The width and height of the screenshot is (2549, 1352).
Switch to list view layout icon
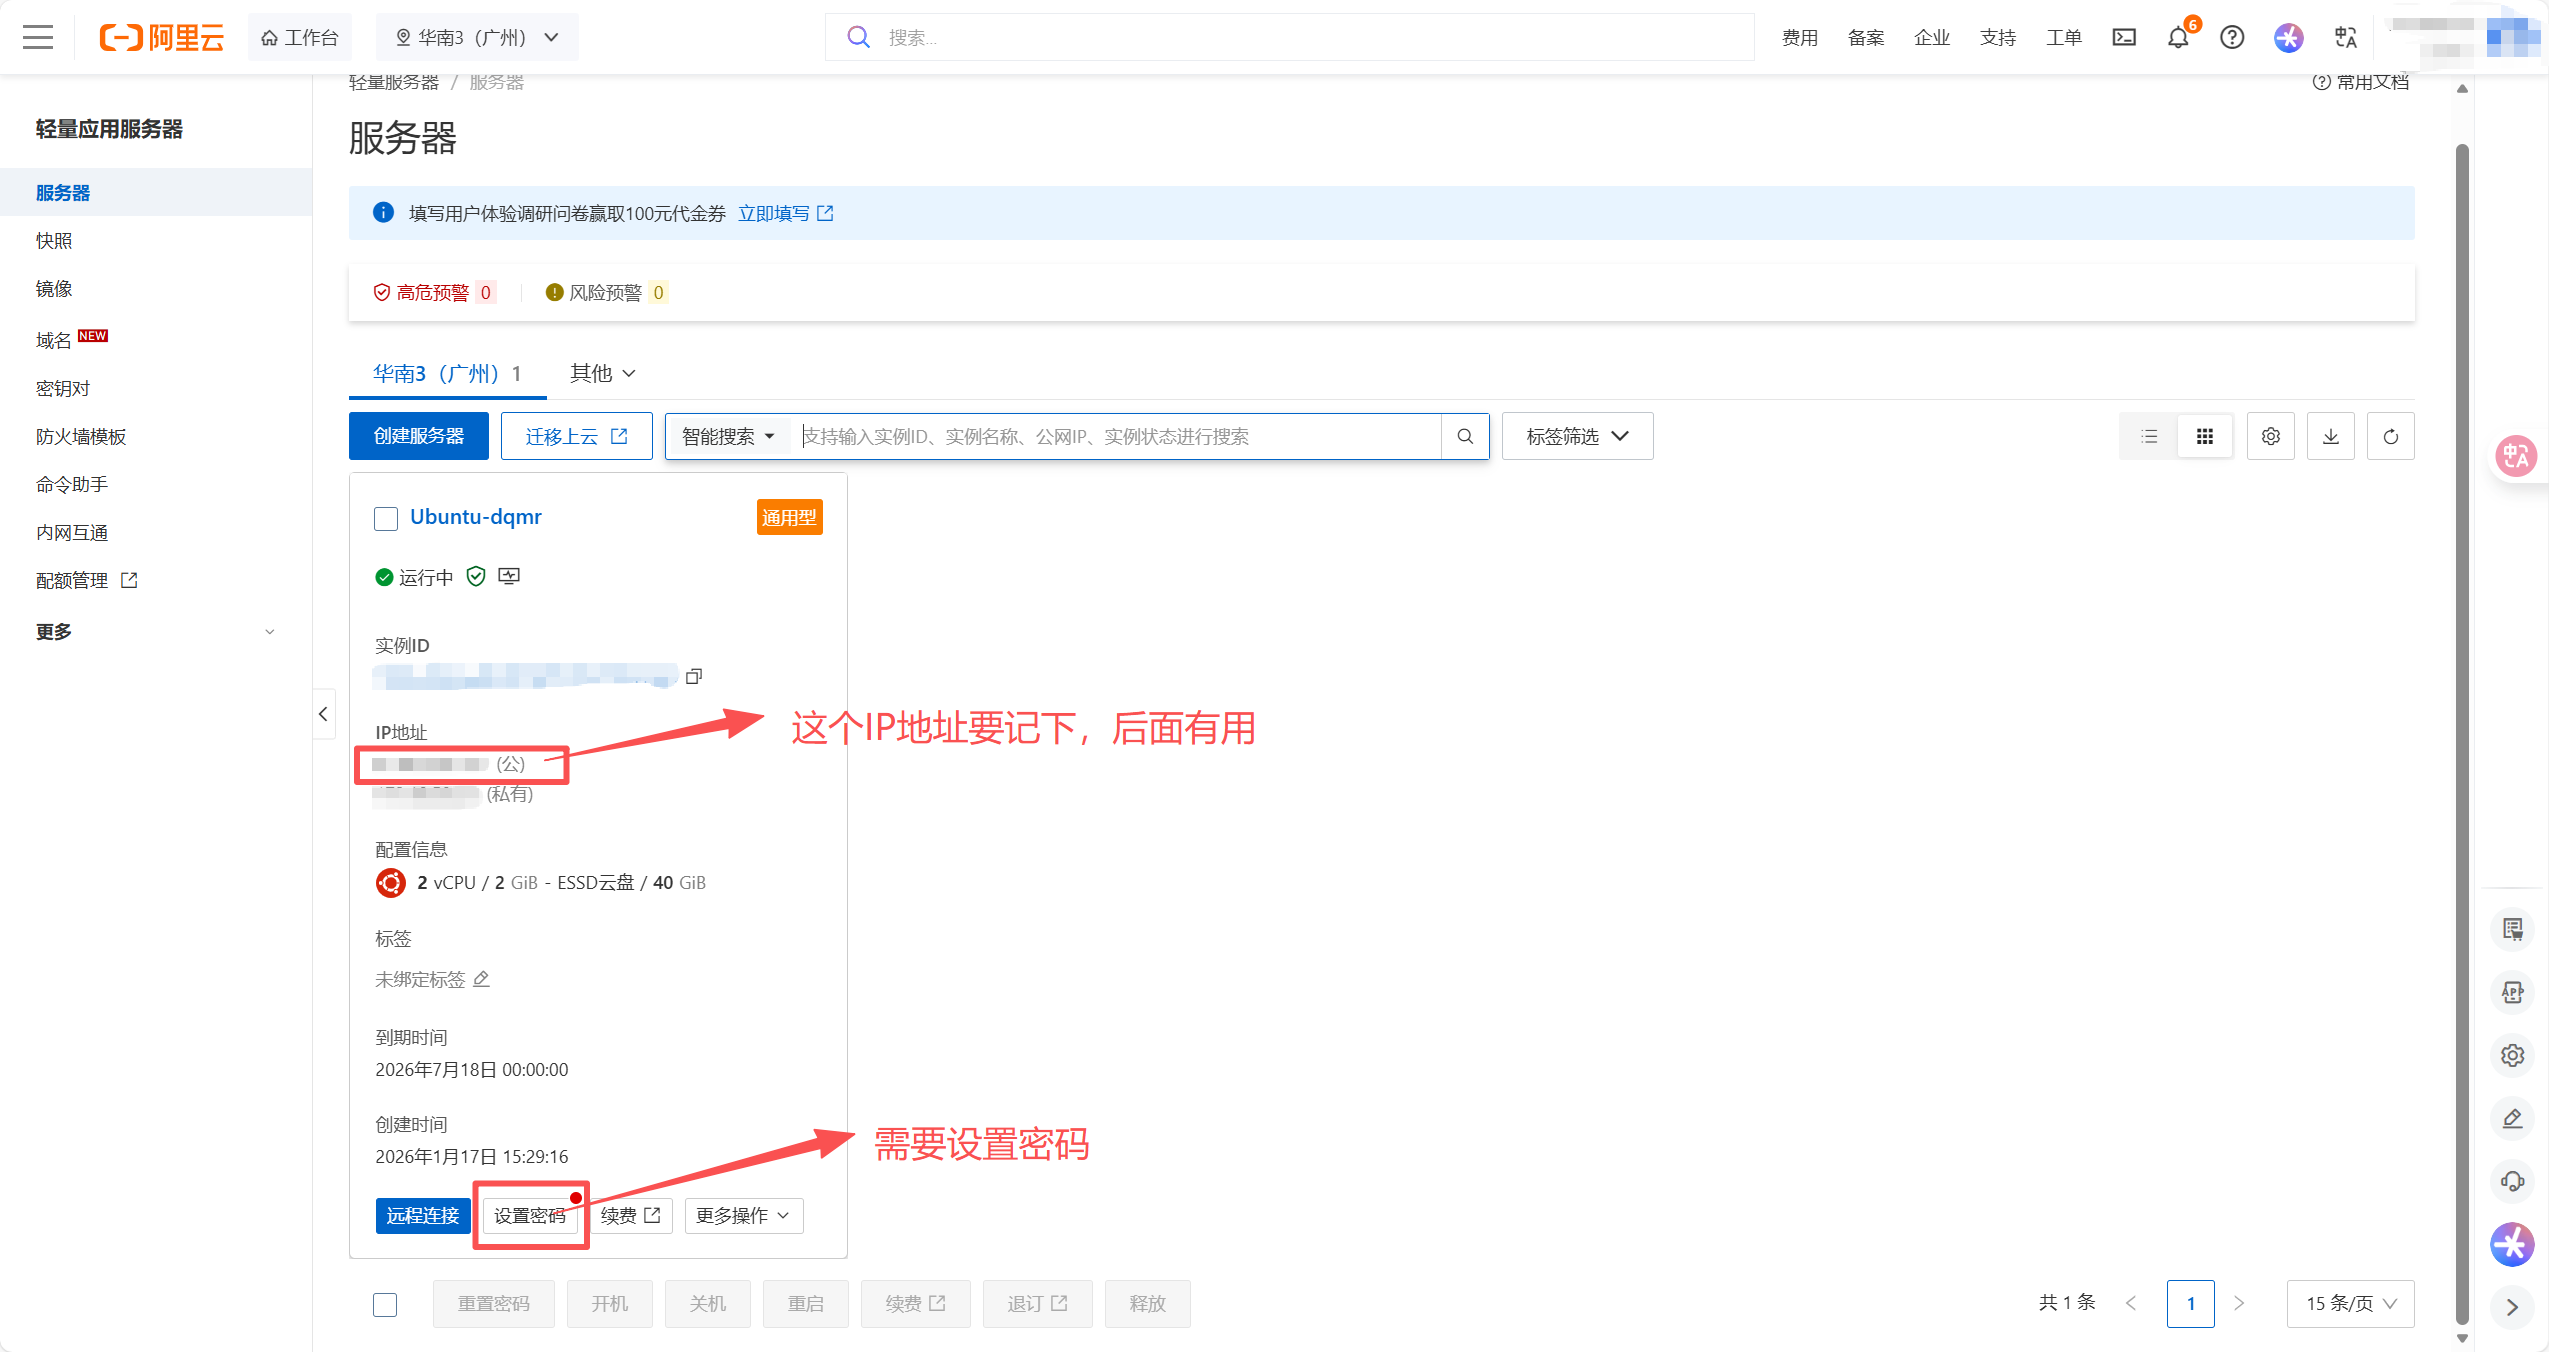(2148, 436)
